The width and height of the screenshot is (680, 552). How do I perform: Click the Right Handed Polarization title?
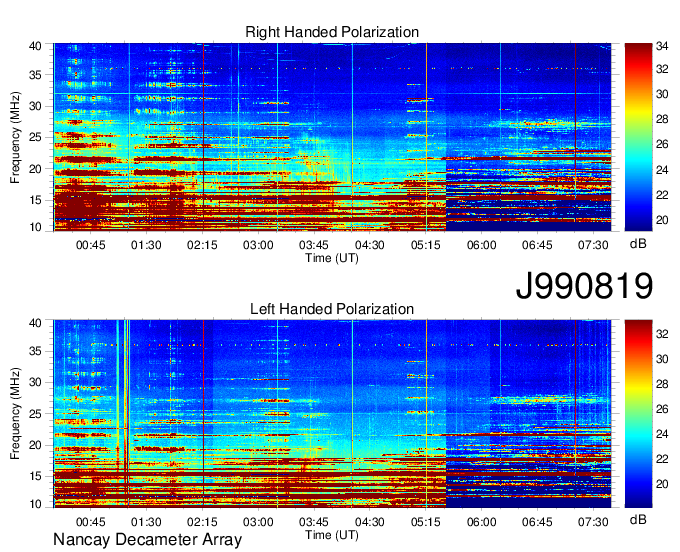click(x=332, y=32)
